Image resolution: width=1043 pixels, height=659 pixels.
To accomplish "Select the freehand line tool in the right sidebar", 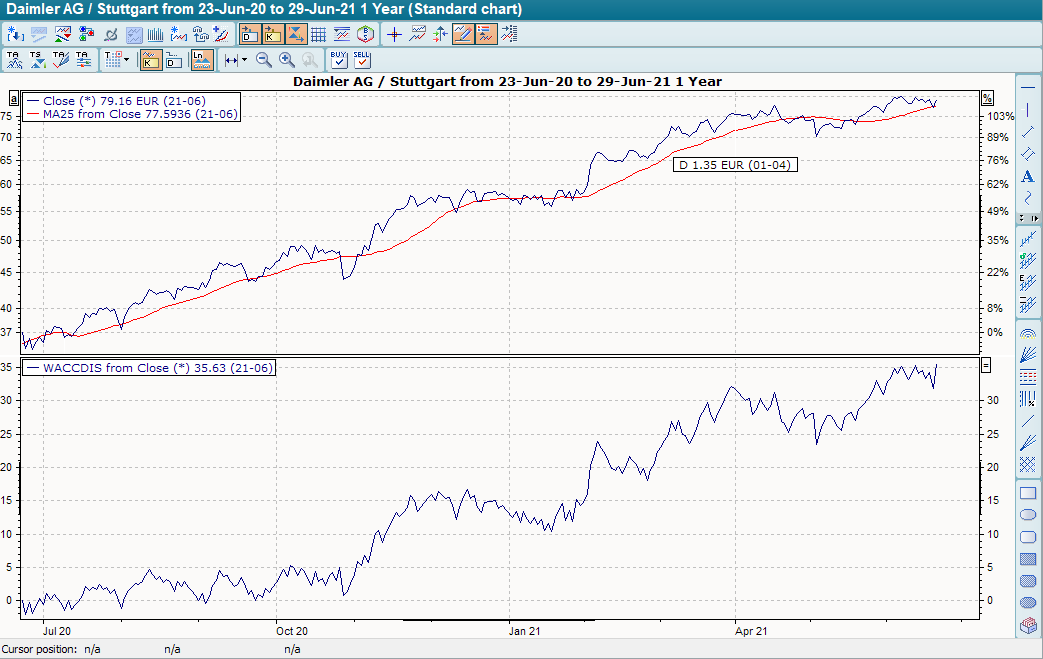I will coord(1026,198).
